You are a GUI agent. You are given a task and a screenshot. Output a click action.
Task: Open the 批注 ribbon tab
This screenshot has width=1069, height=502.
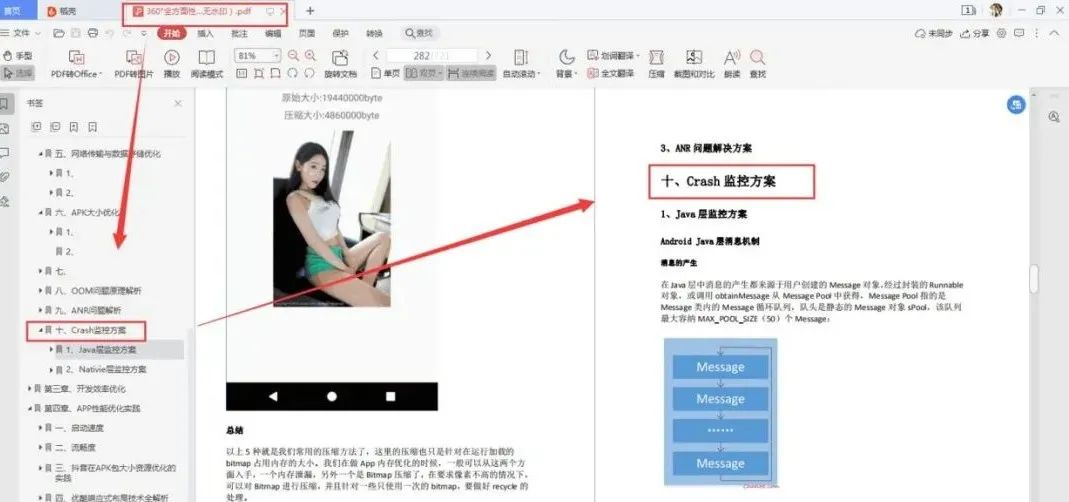(239, 33)
